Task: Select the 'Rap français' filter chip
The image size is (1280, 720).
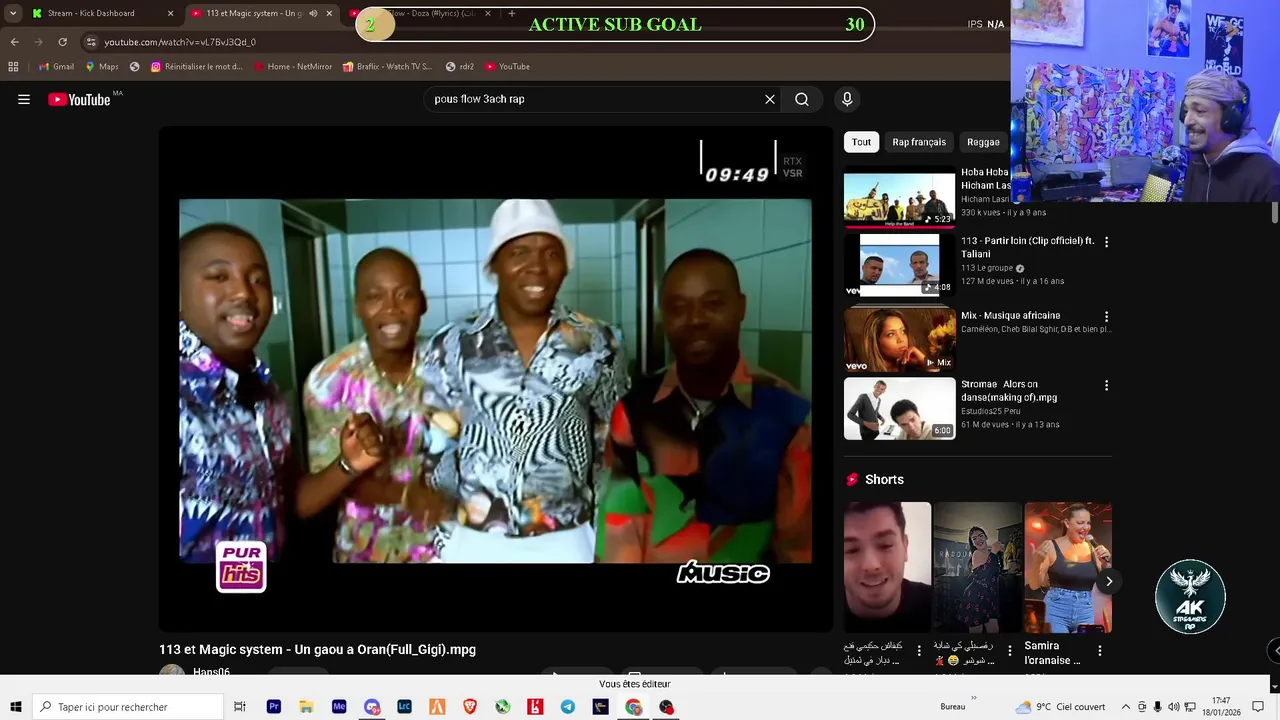Action: [x=919, y=142]
